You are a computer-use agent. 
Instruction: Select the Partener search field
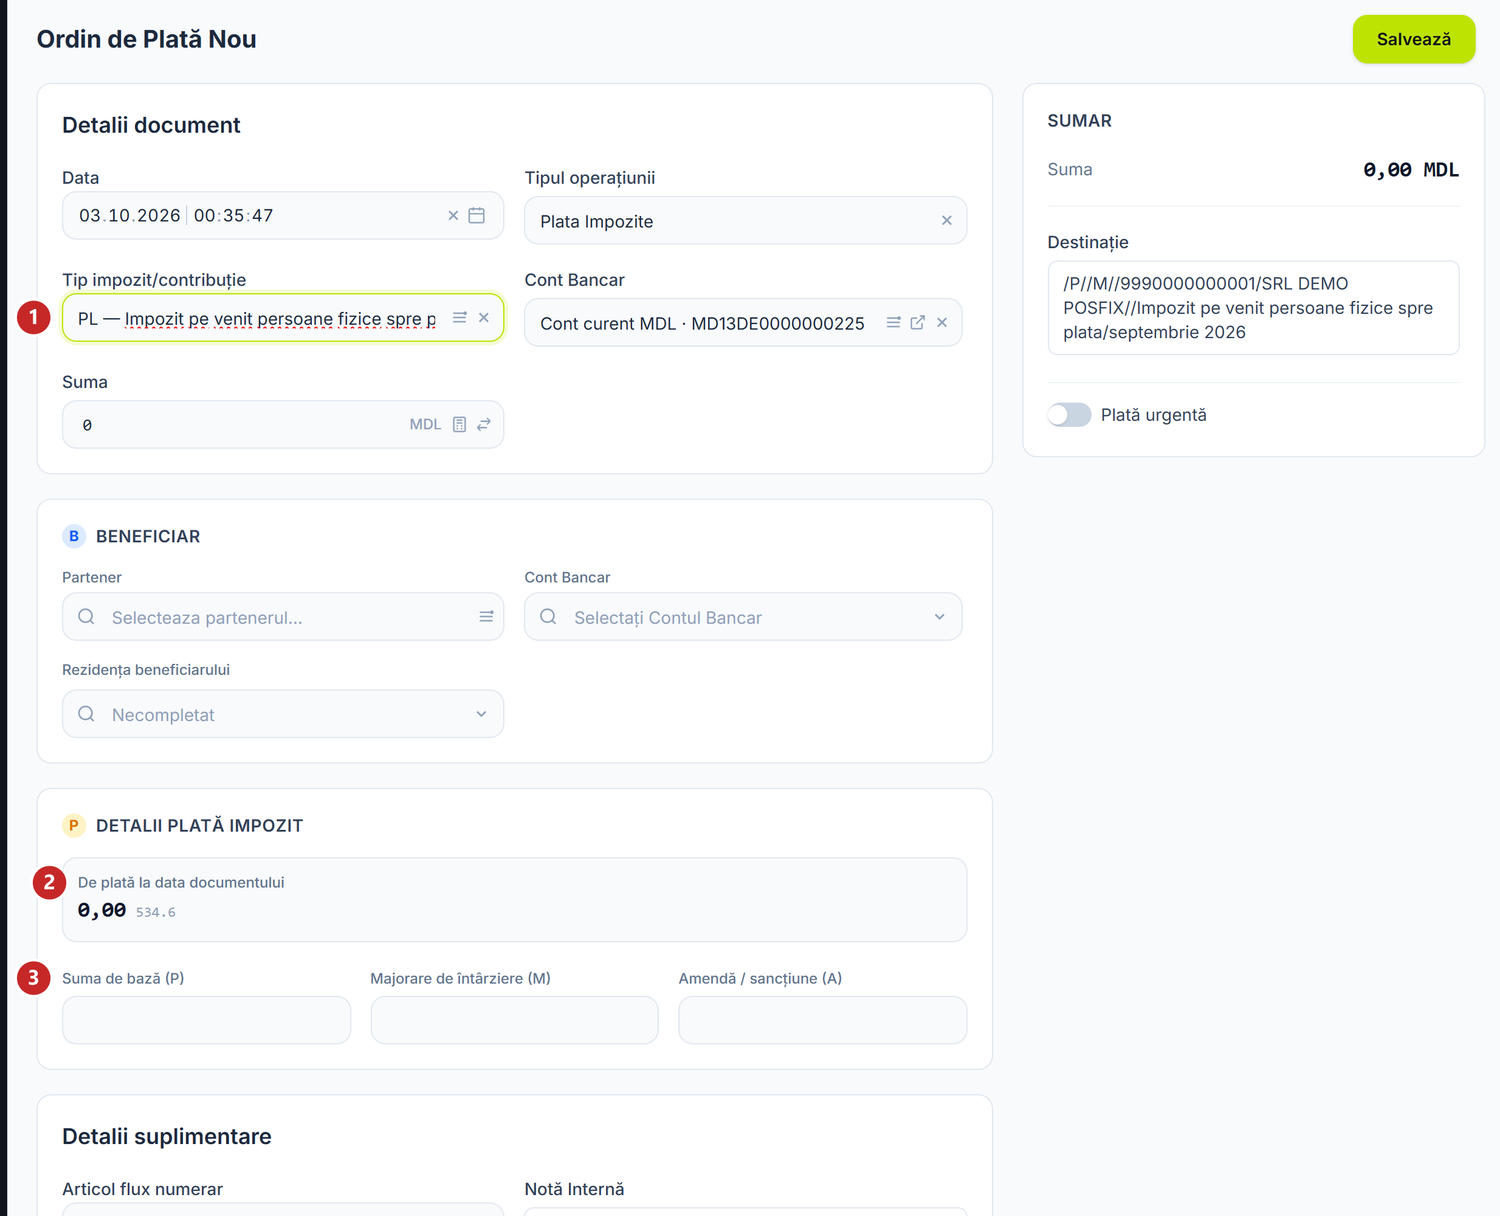coord(283,616)
